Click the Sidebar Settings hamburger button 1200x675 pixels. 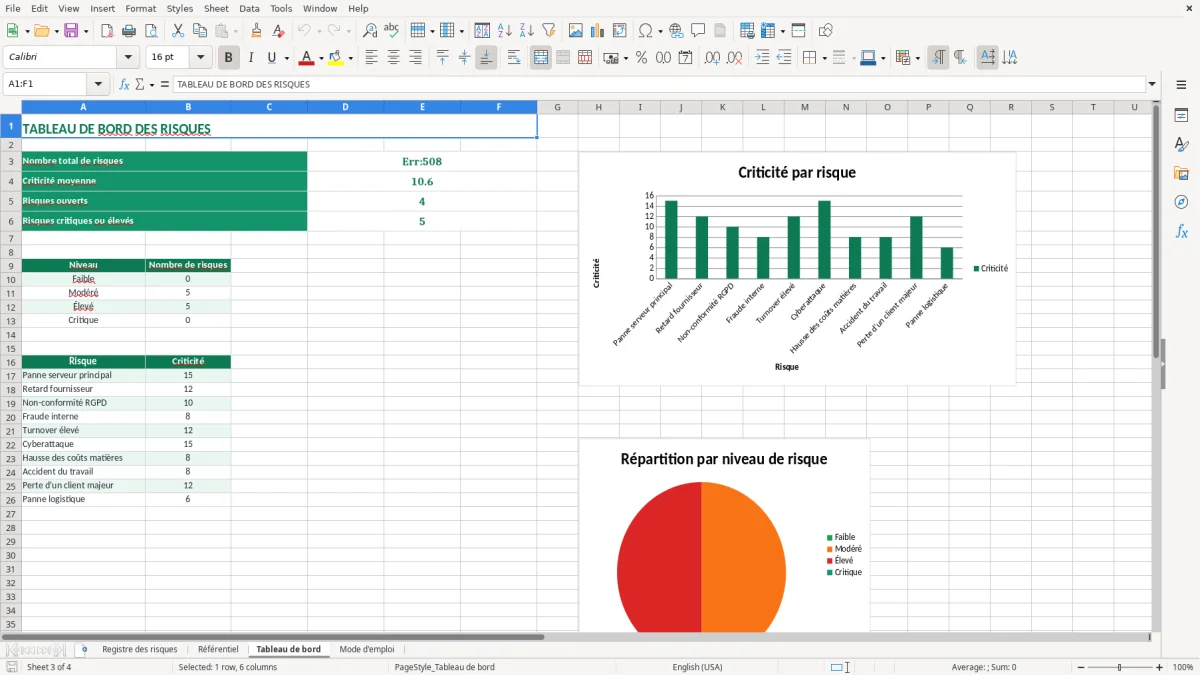click(x=1181, y=84)
